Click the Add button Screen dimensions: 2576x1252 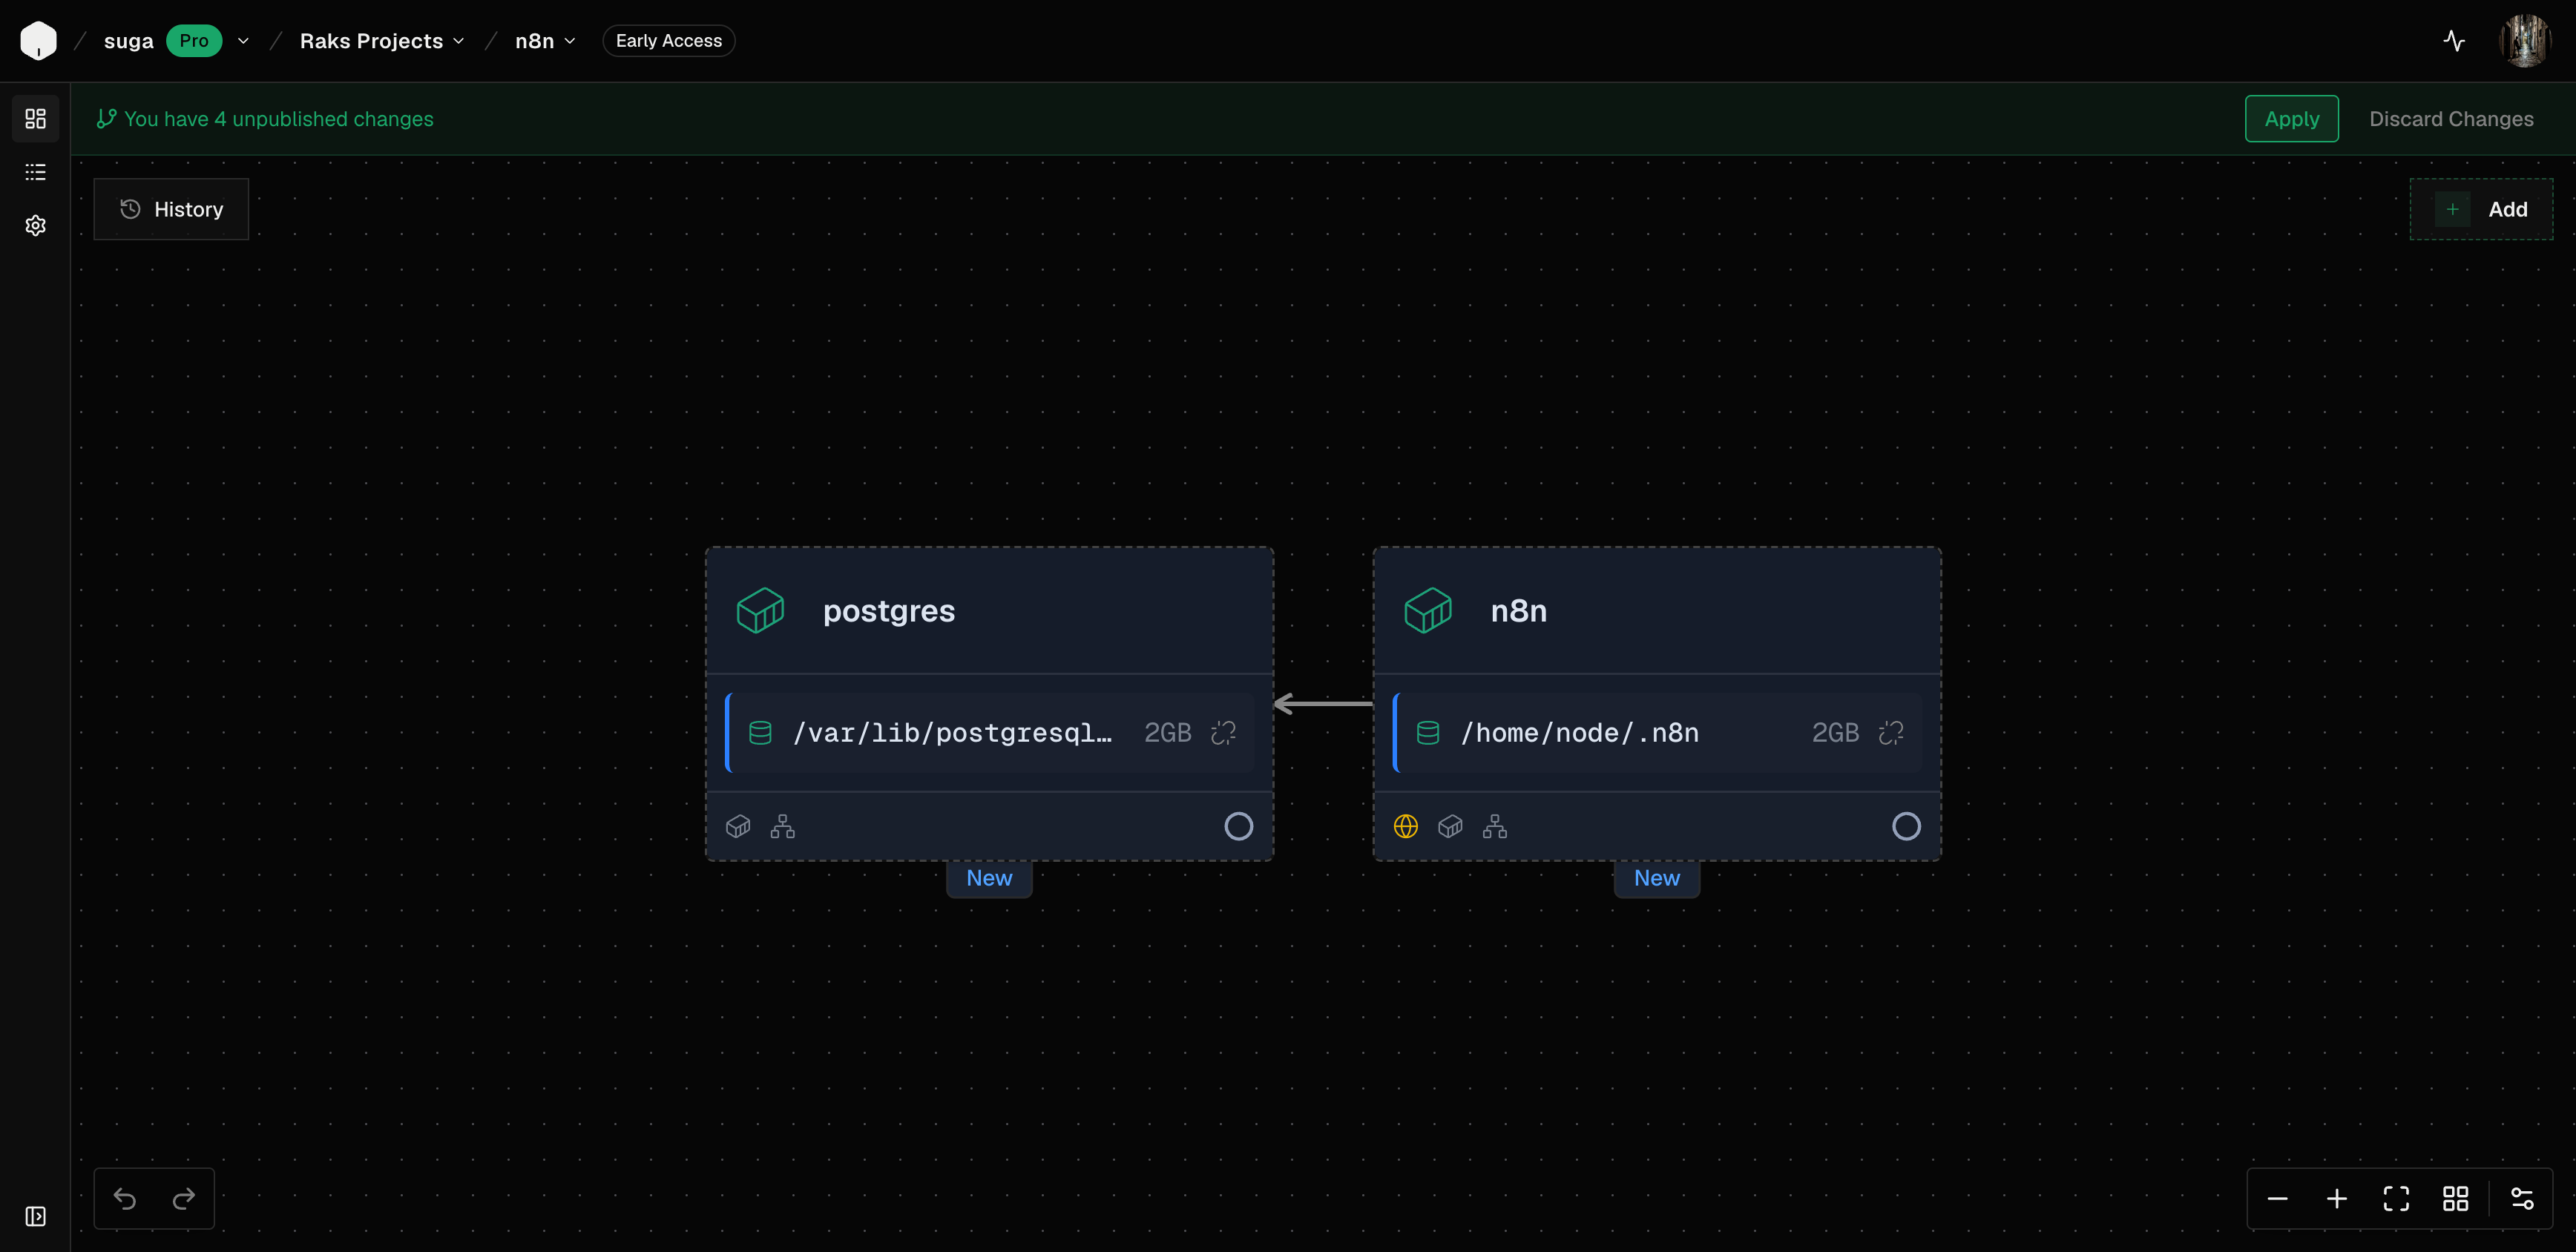coord(2481,209)
